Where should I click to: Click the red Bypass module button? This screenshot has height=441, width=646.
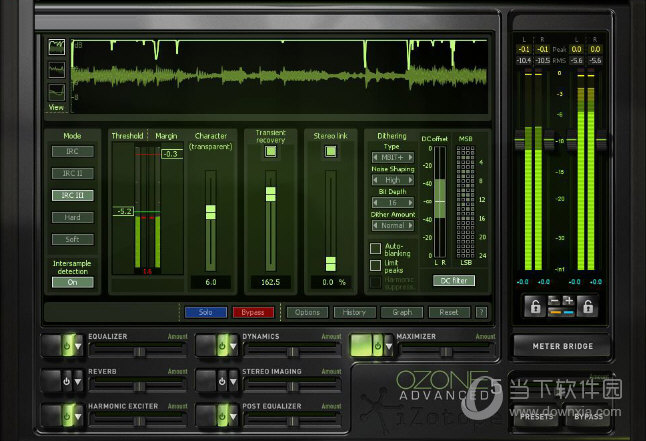coord(253,312)
